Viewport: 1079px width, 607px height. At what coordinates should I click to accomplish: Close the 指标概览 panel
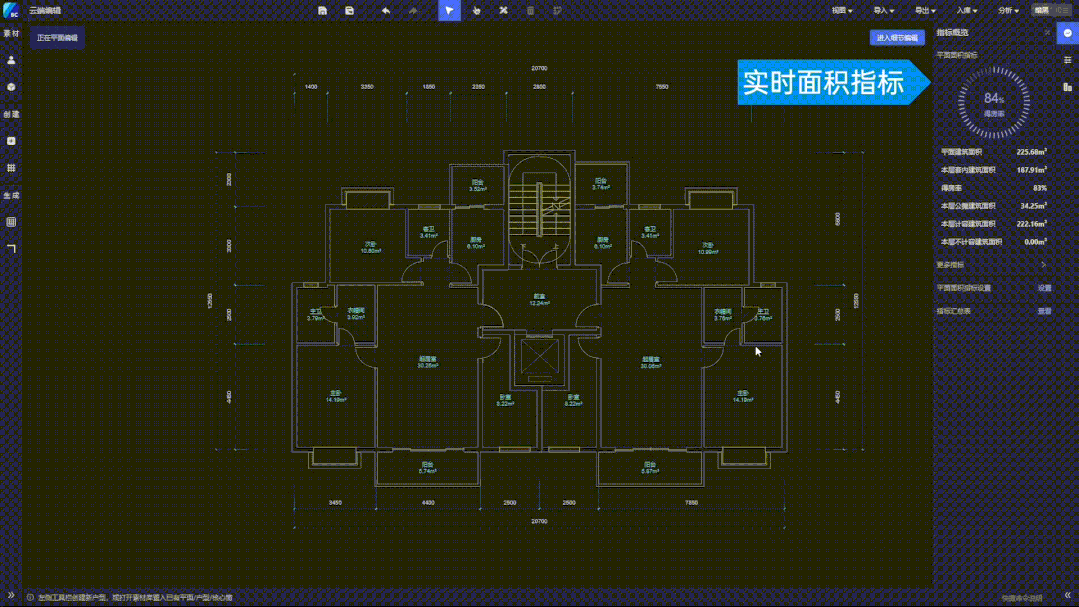click(1047, 33)
